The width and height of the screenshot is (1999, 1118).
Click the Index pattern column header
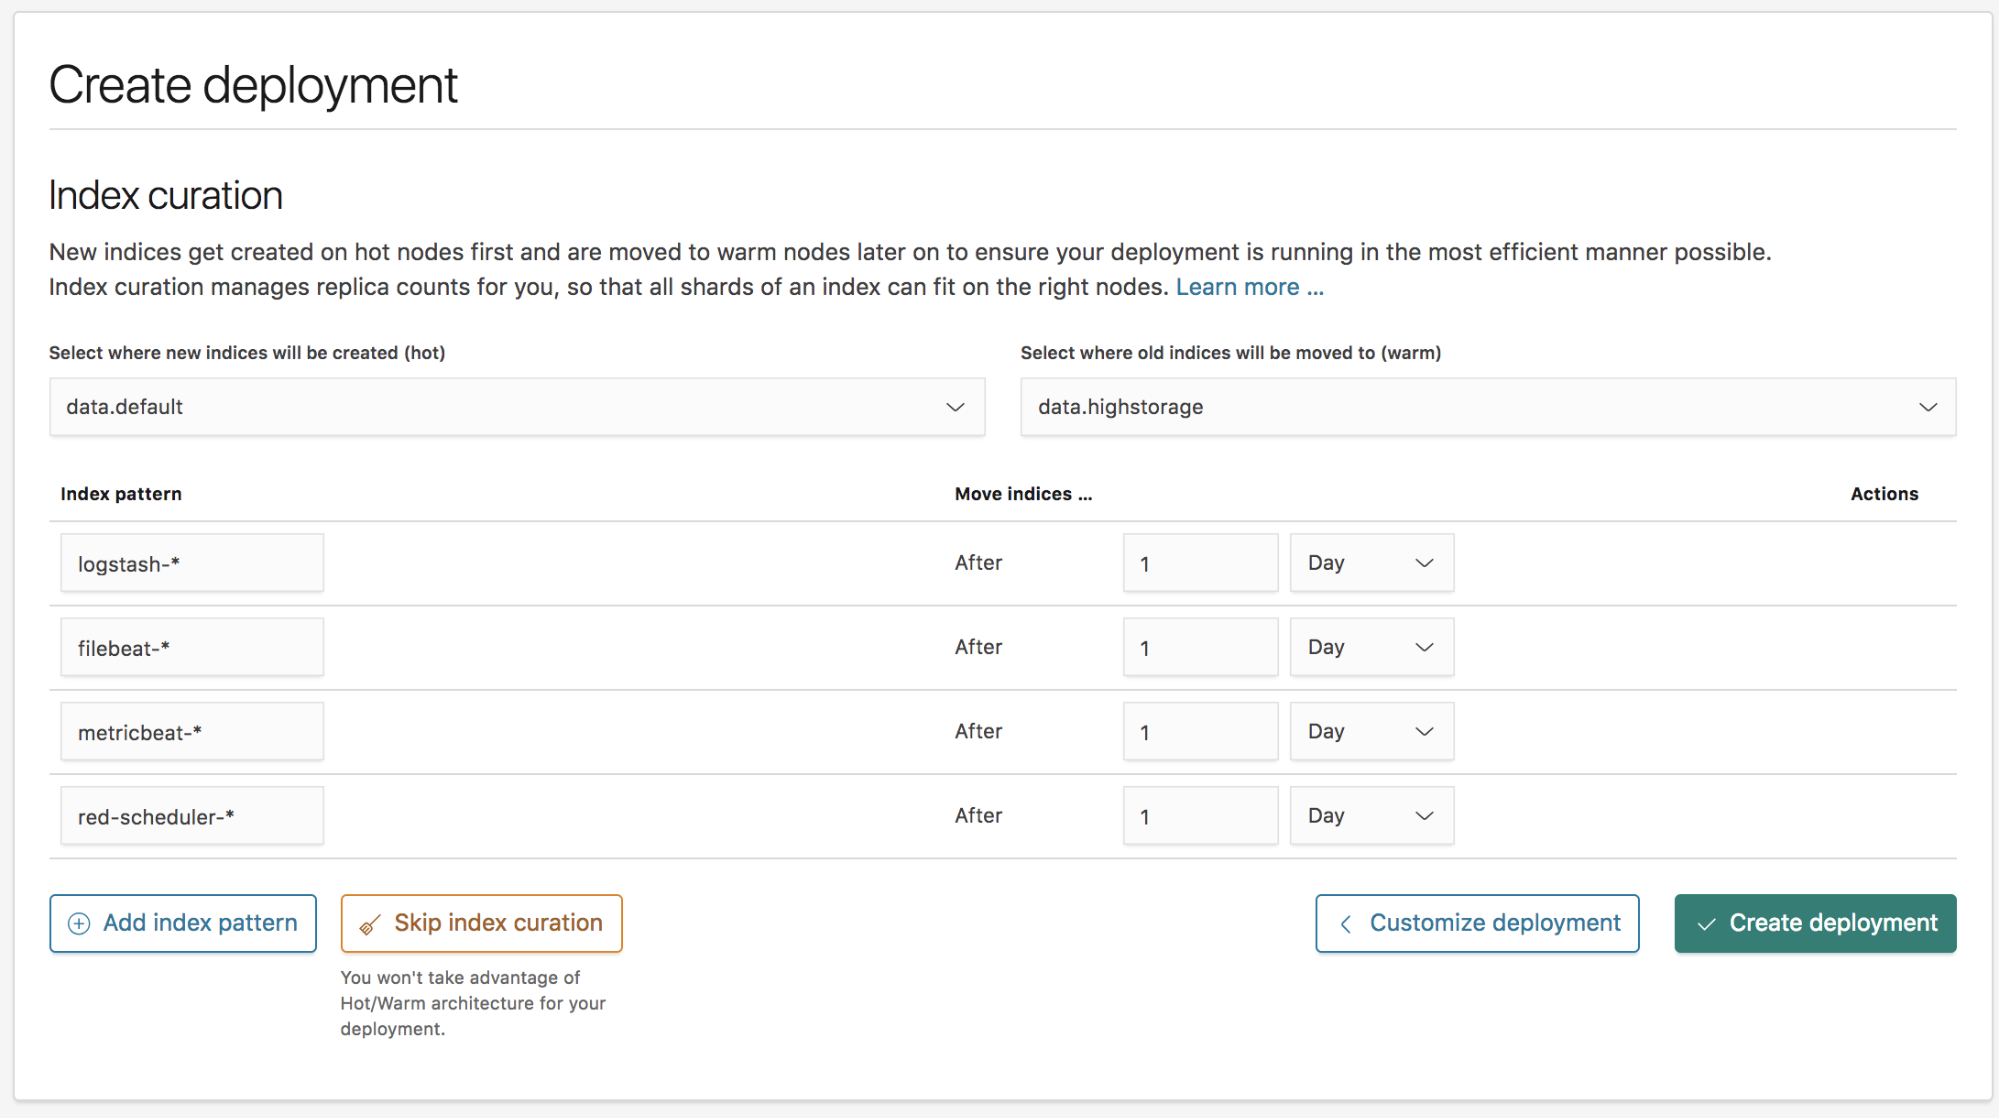point(121,494)
